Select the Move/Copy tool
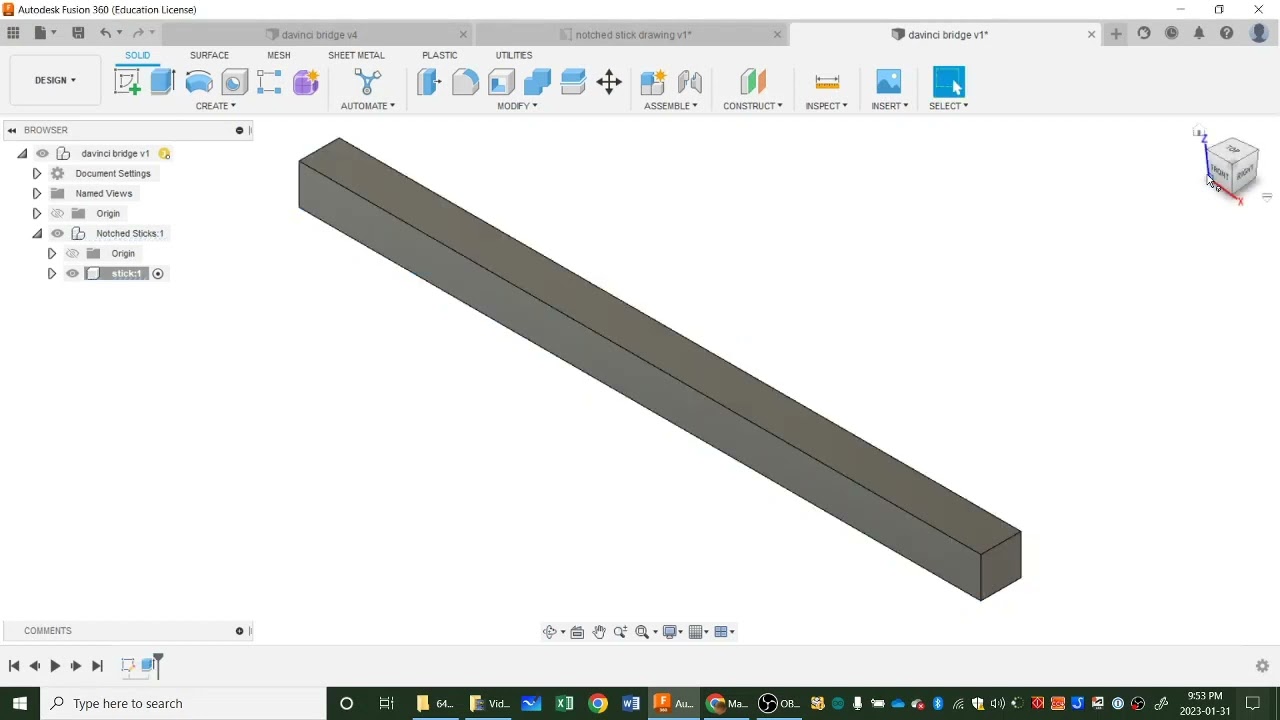 coord(609,82)
